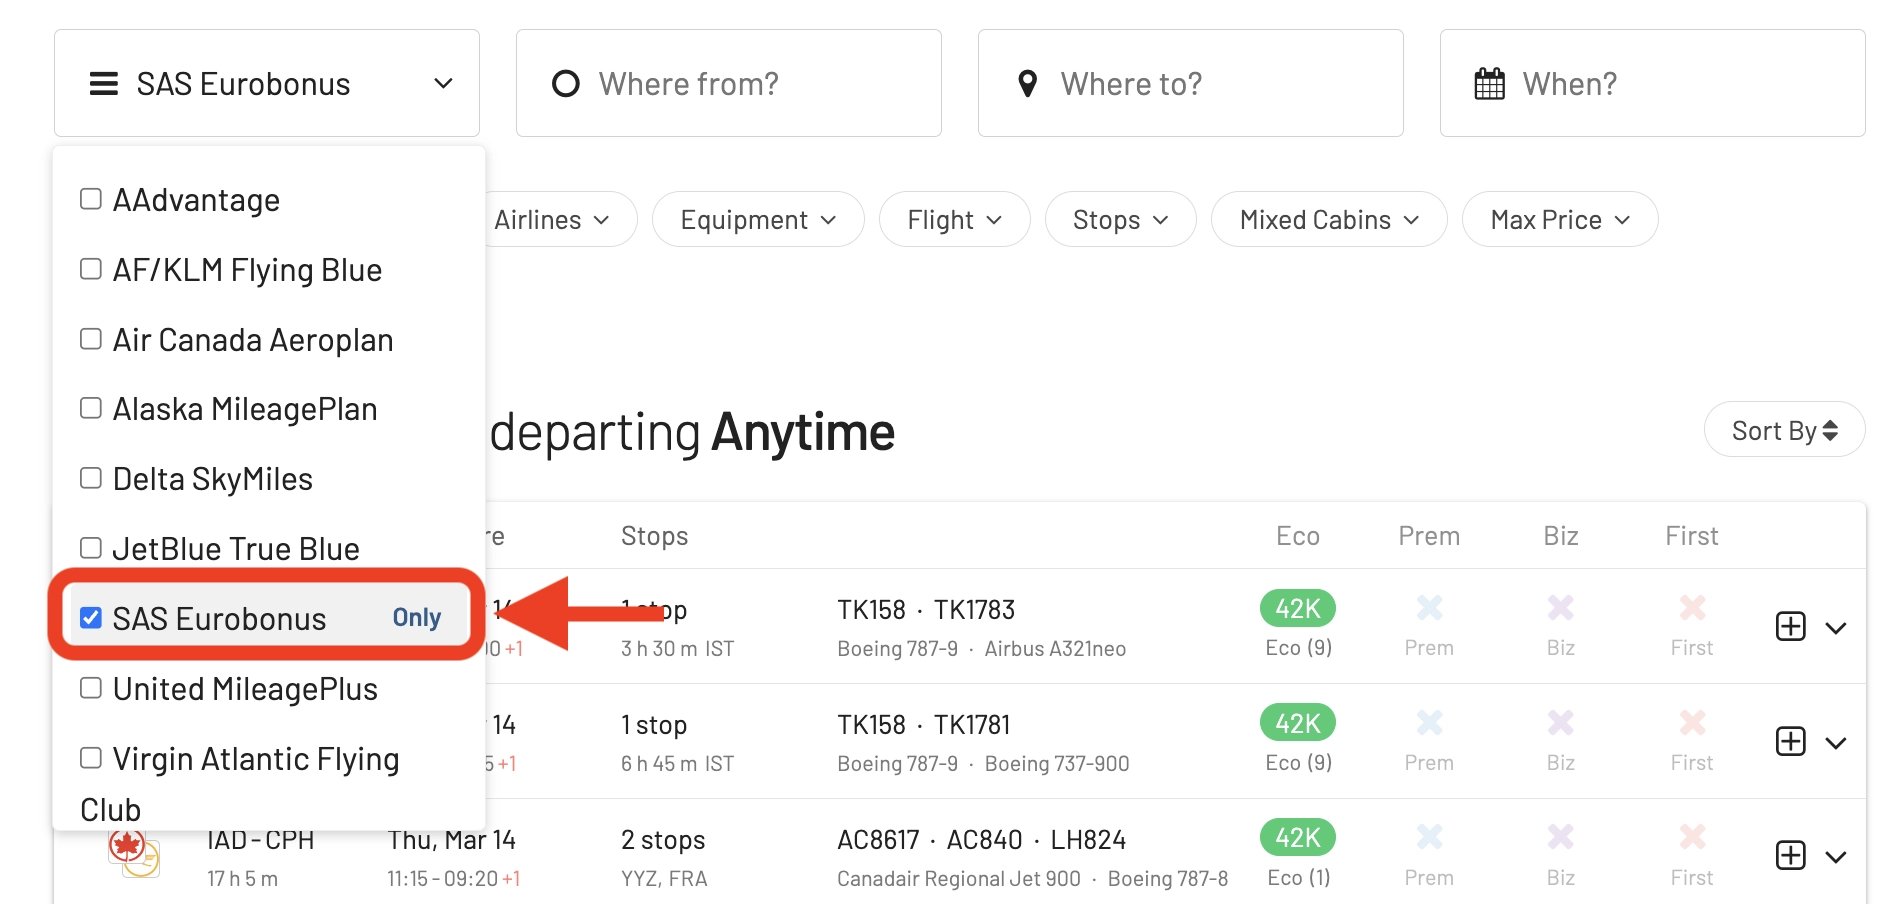Click the Where to? destination field
This screenshot has width=1894, height=904.
tap(1190, 83)
